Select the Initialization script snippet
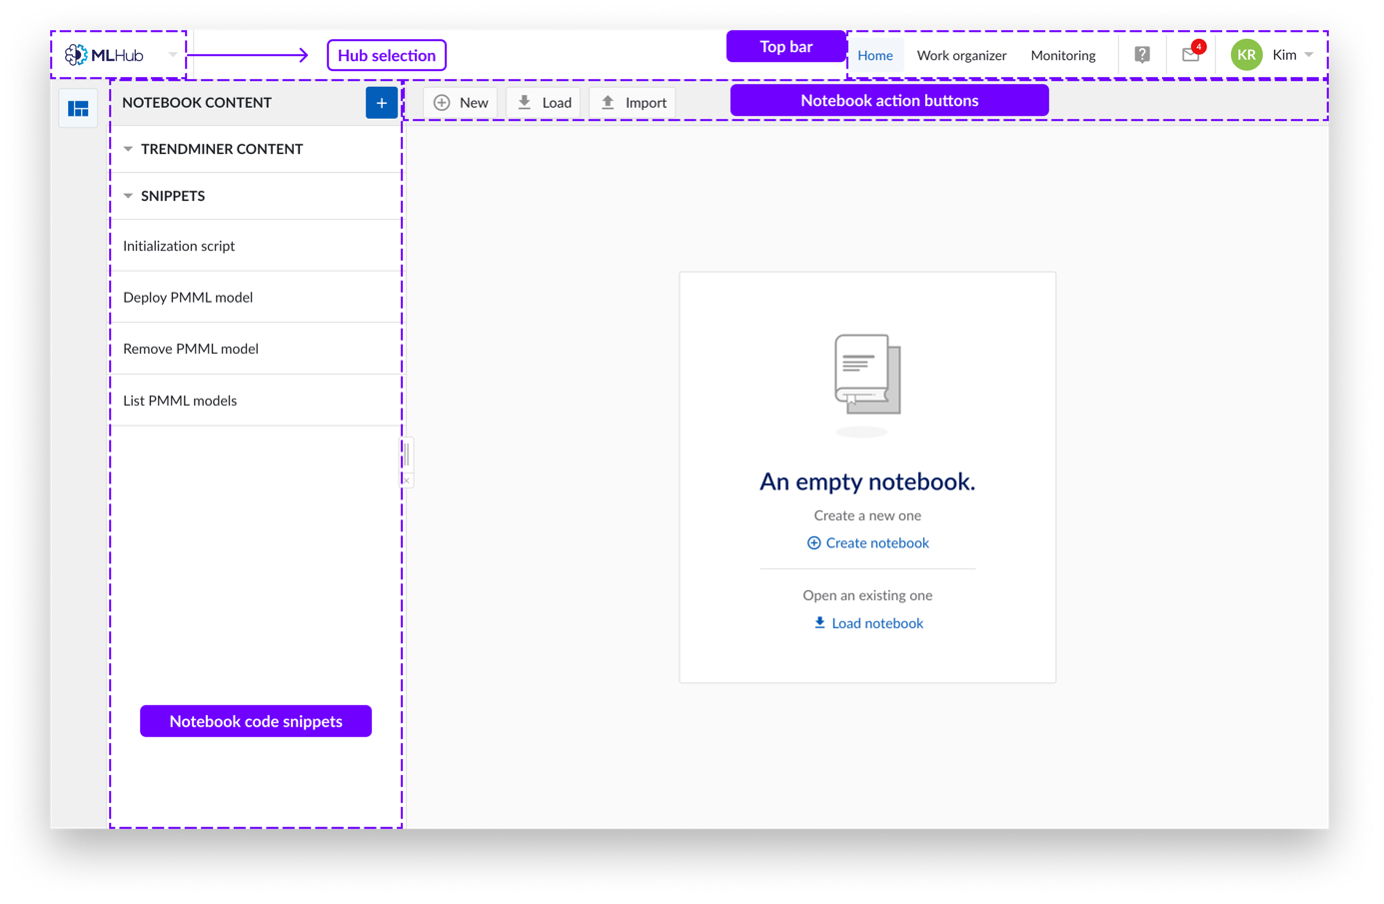The image size is (1384, 904). [179, 246]
